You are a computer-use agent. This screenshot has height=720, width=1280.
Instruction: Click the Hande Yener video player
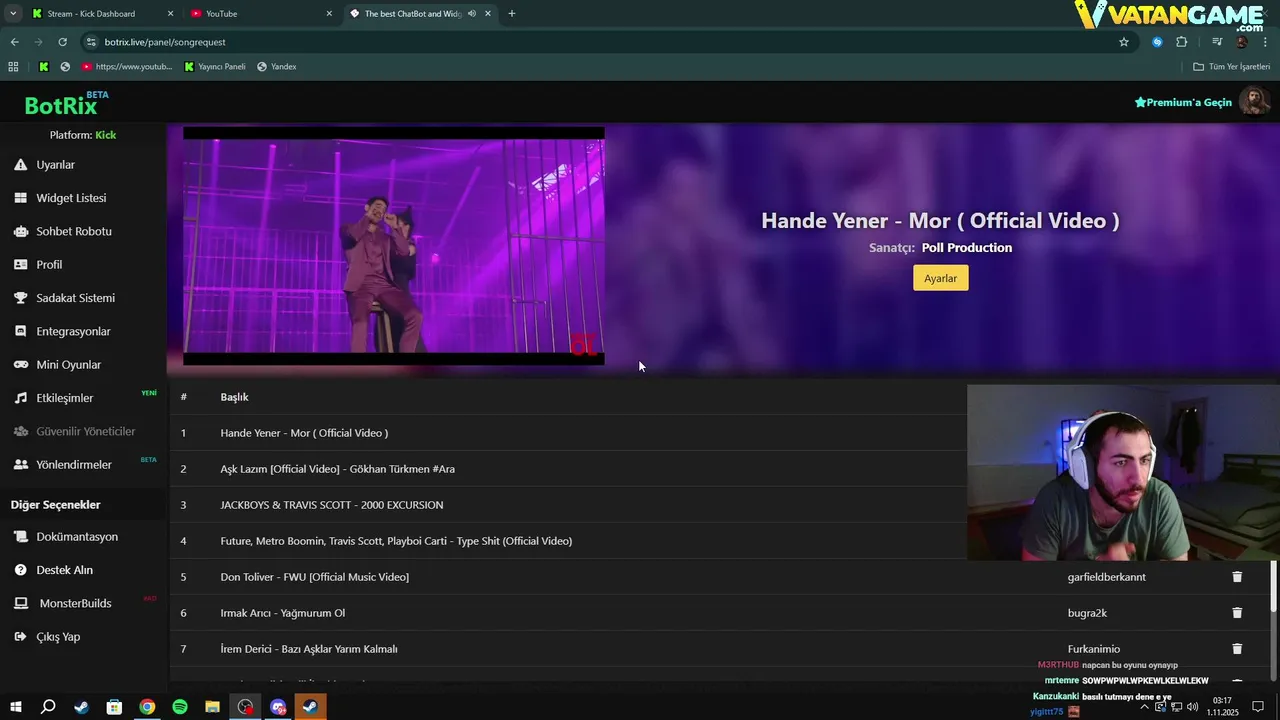(x=393, y=246)
